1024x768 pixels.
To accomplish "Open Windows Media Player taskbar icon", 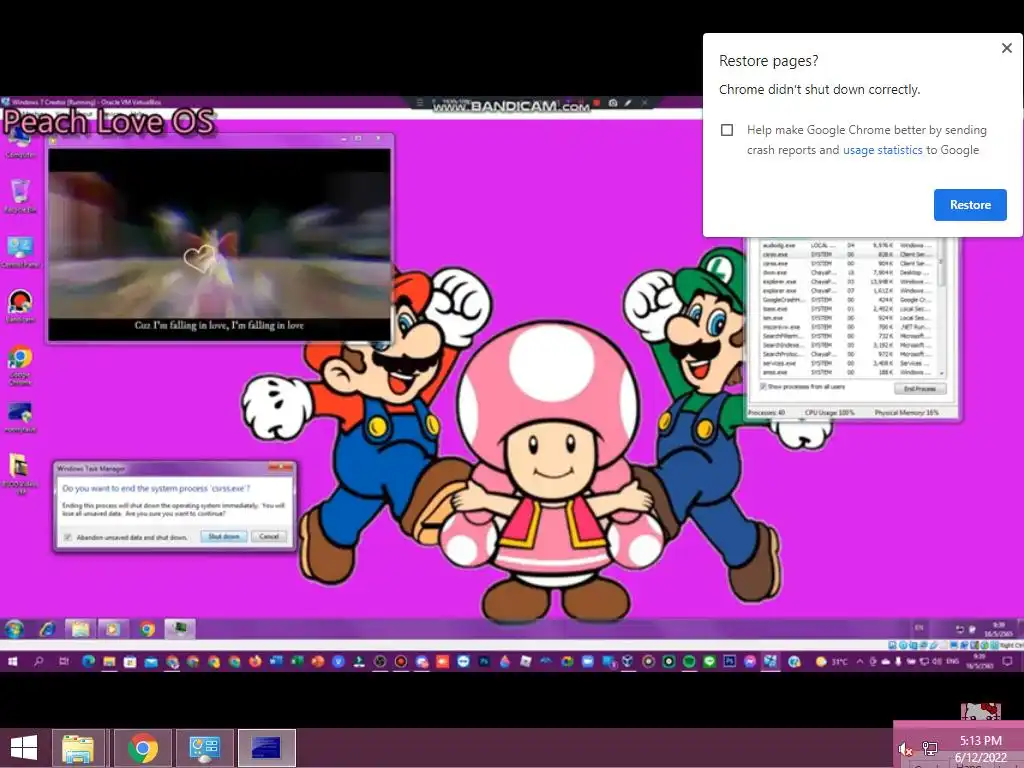I will [x=112, y=629].
